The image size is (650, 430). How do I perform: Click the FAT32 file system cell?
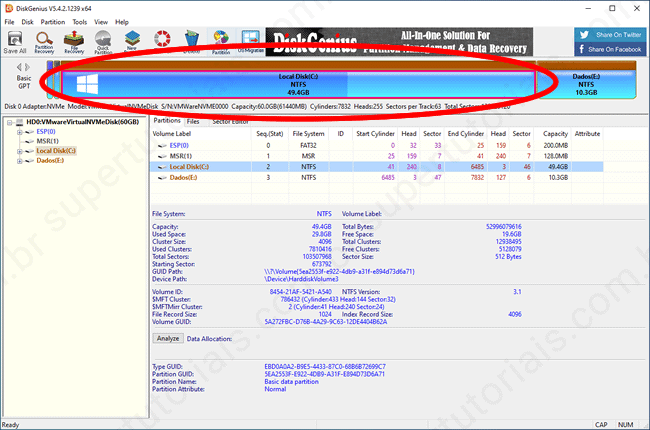[308, 145]
